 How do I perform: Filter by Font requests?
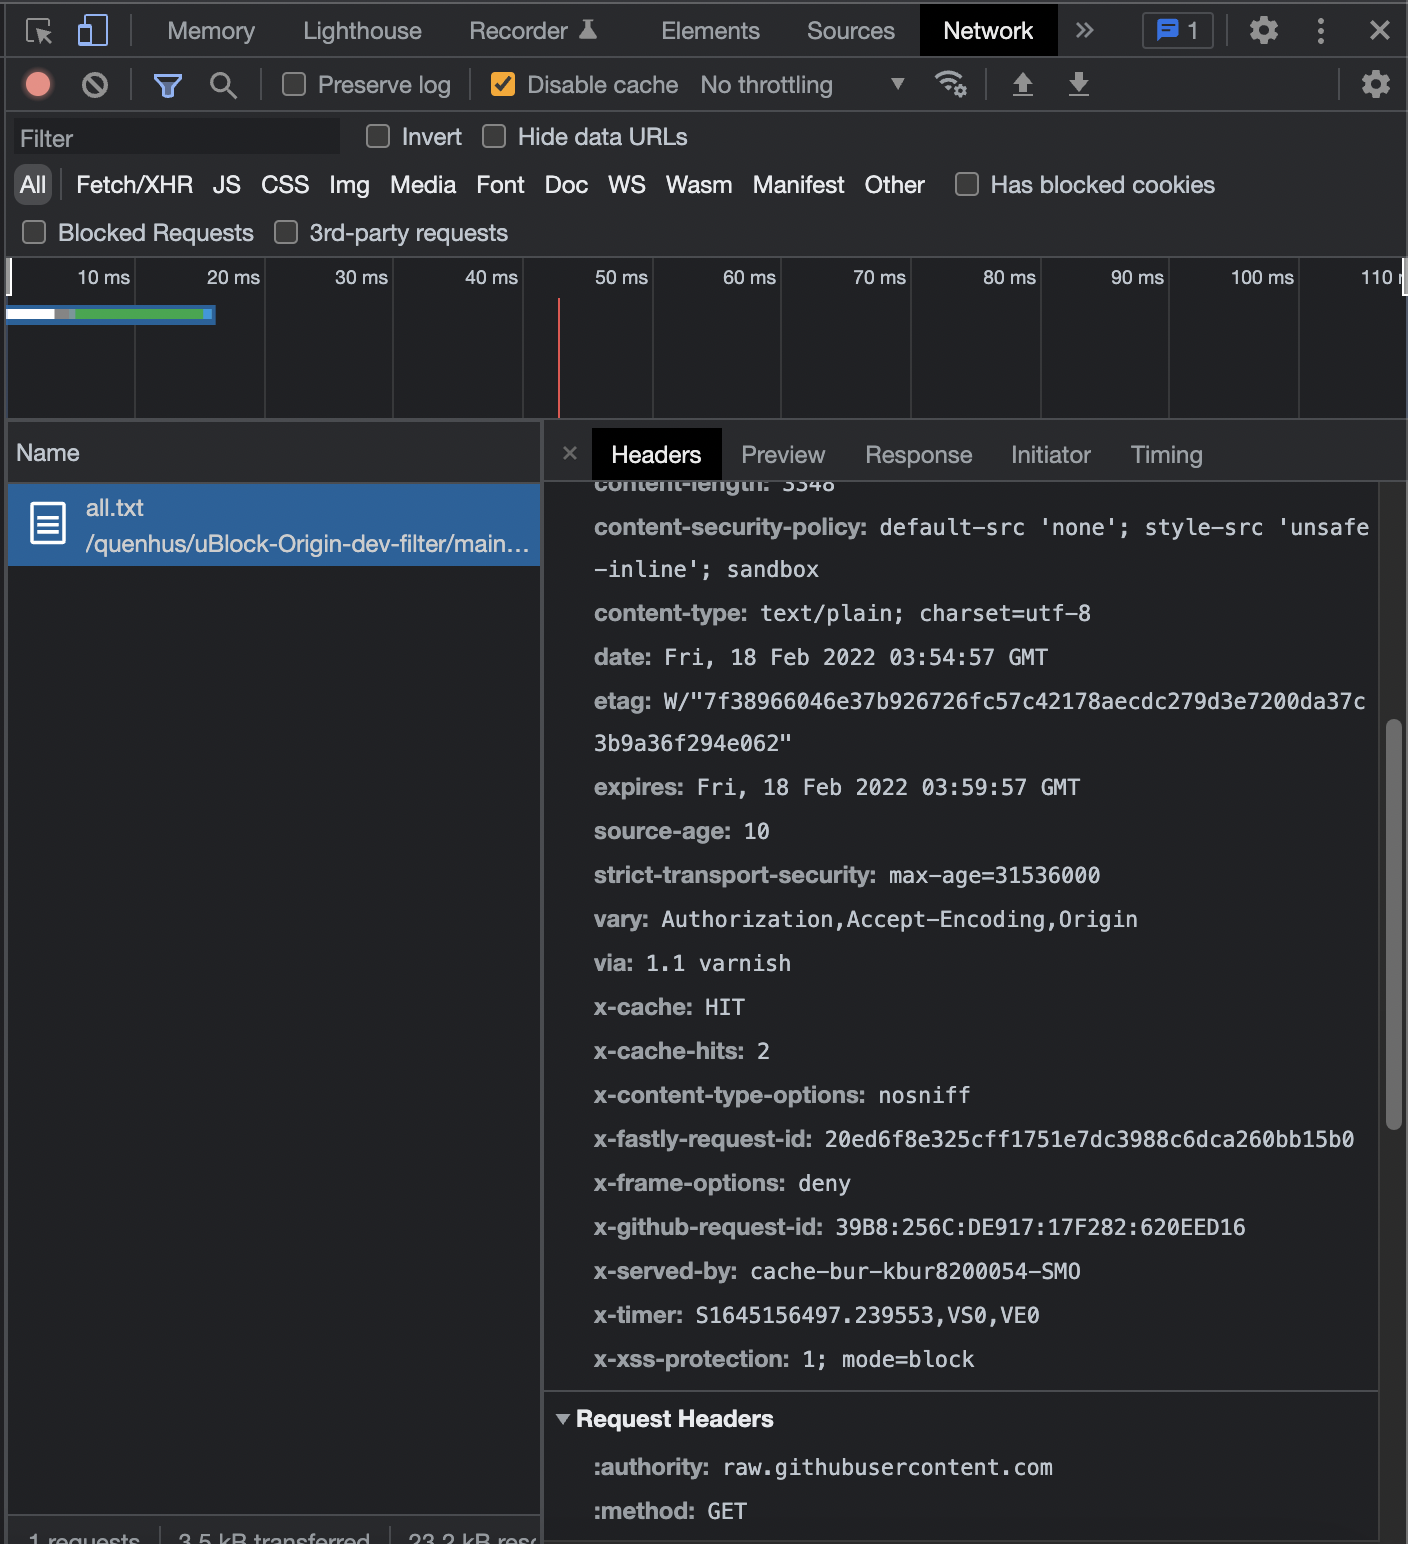tap(500, 185)
